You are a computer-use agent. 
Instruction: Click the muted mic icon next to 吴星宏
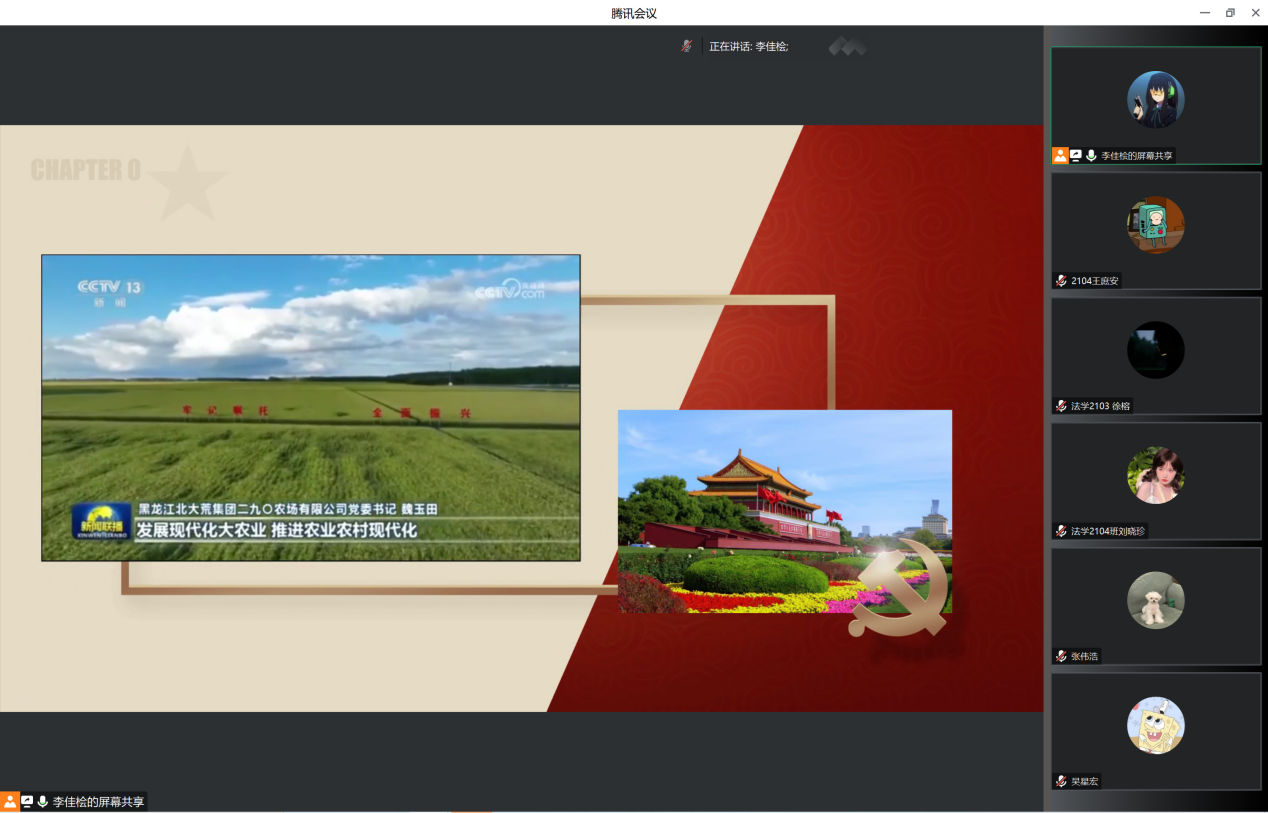click(1061, 781)
